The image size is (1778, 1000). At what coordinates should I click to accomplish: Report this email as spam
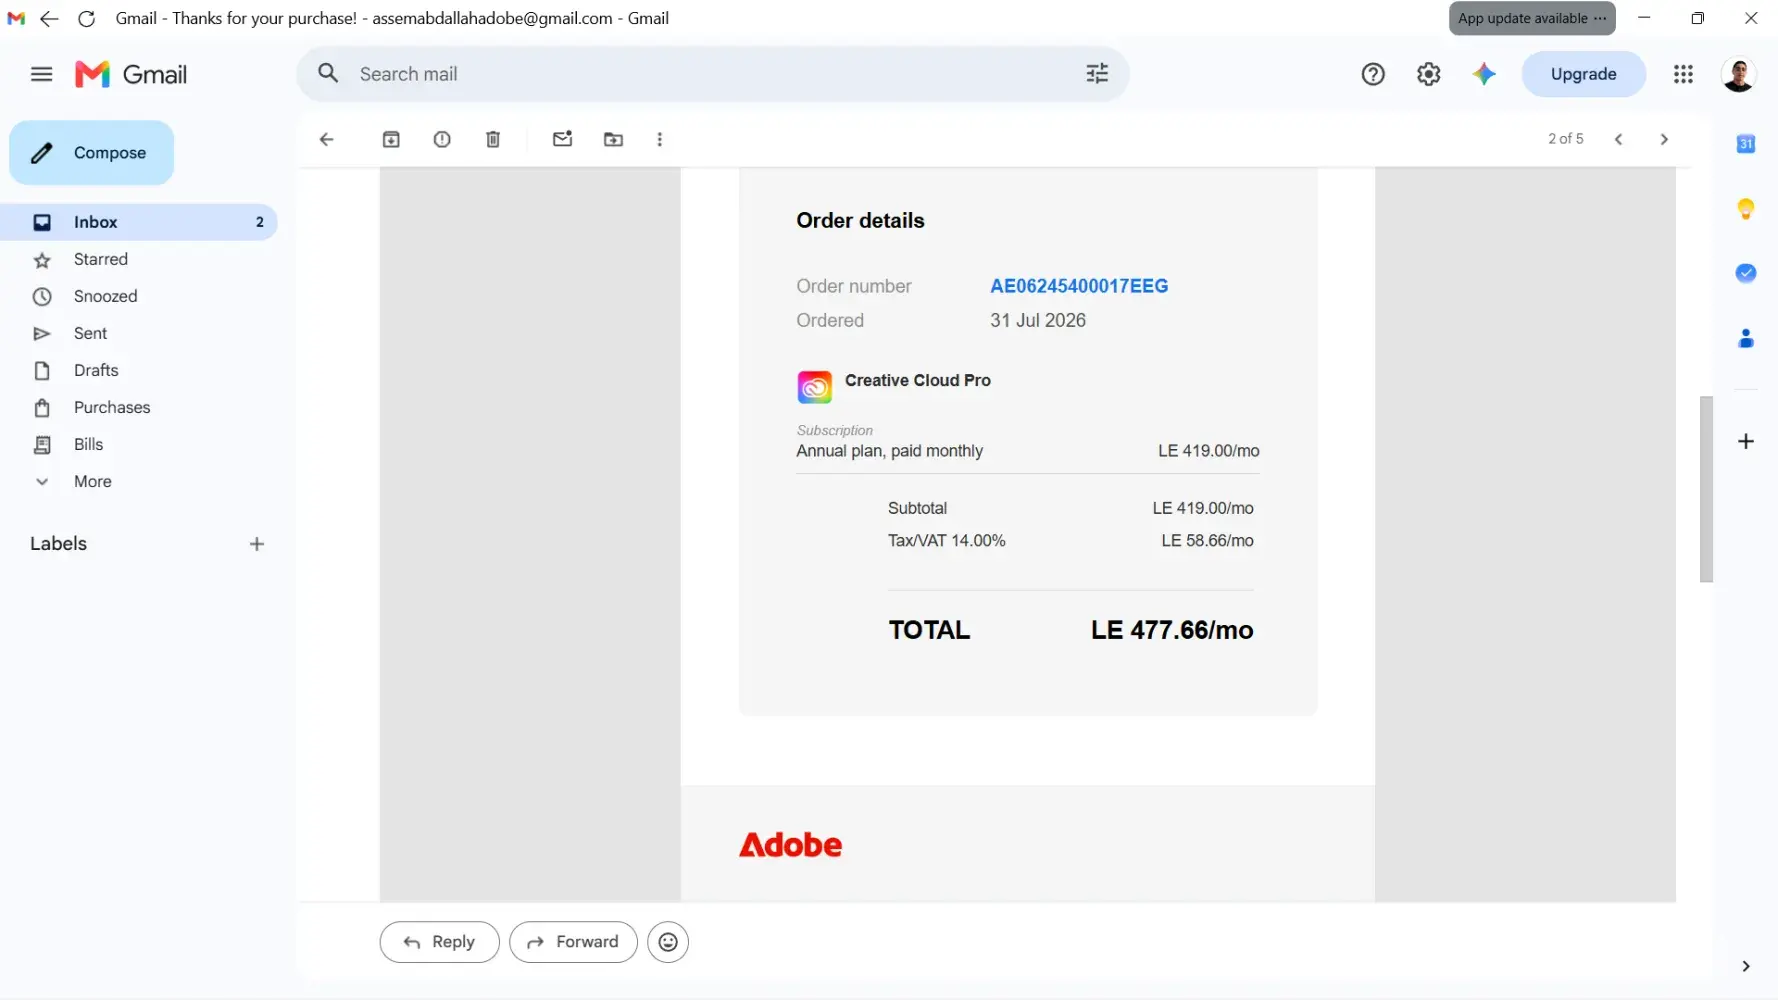pyautogui.click(x=442, y=139)
